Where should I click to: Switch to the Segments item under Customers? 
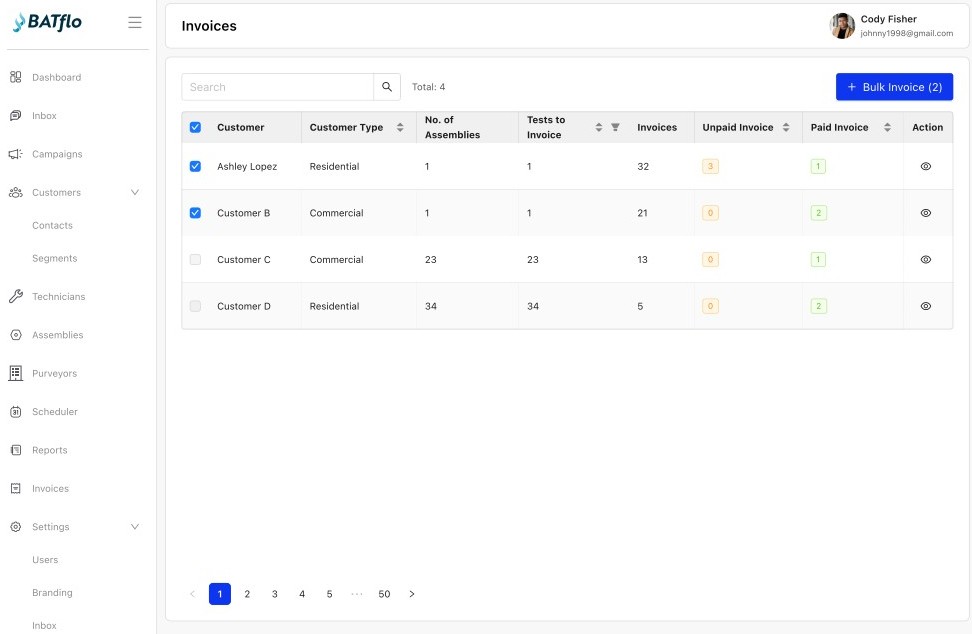54,258
